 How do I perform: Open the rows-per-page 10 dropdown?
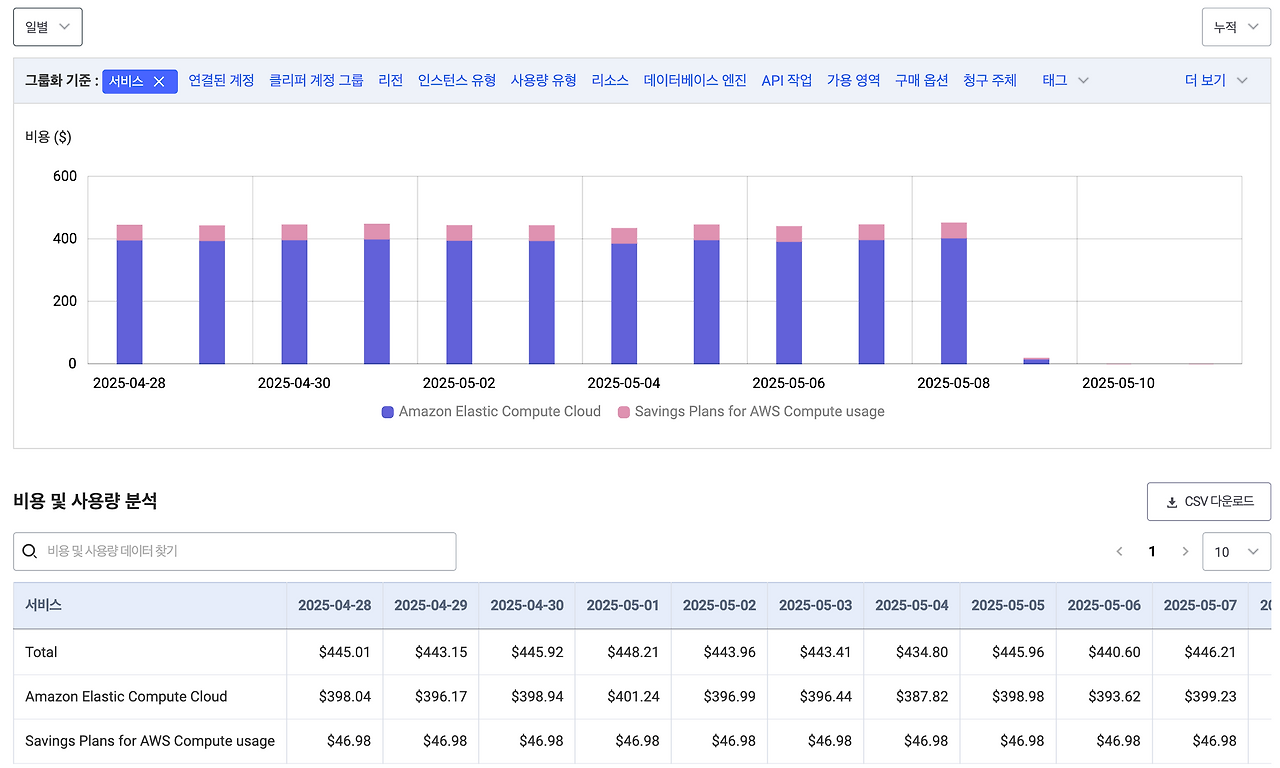pos(1236,551)
